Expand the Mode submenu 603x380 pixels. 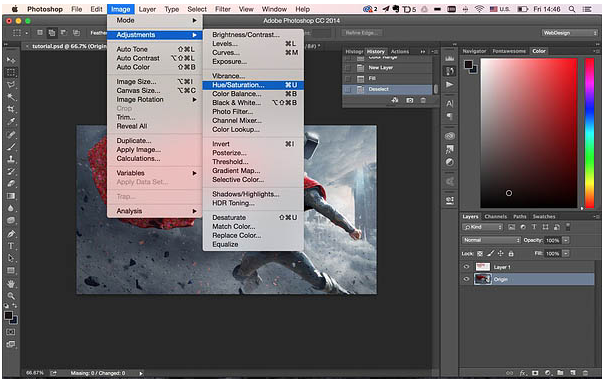pyautogui.click(x=155, y=20)
